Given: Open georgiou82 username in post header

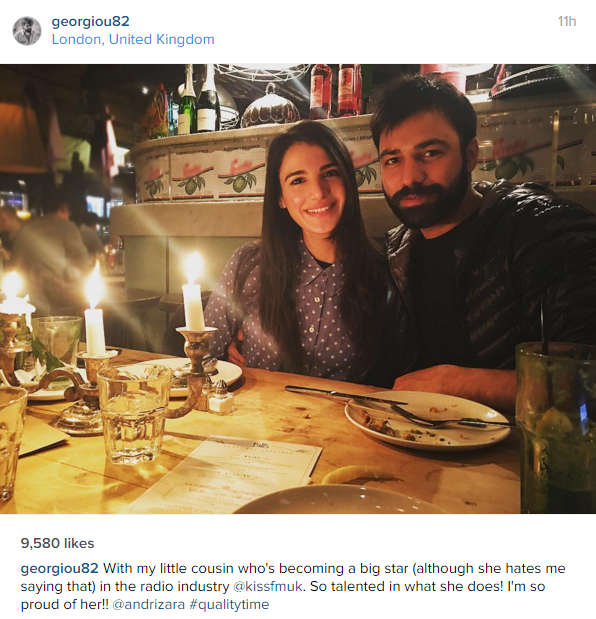Looking at the screenshot, I should [90, 21].
